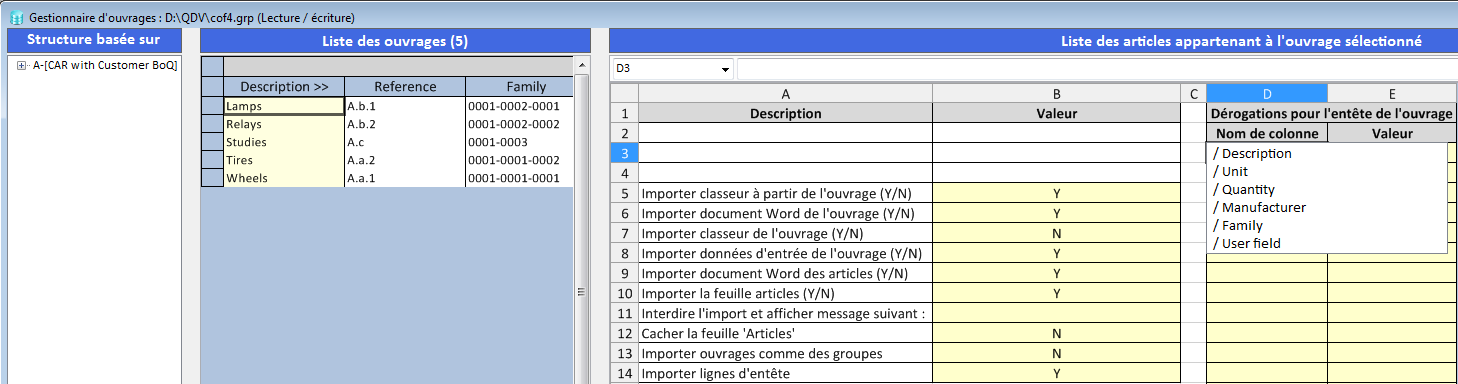
Task: Select column D header in the spreadsheet
Action: 1267,93
